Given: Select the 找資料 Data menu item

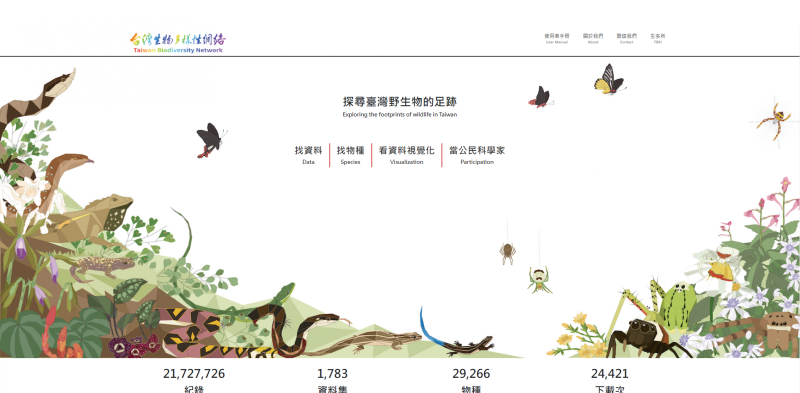Looking at the screenshot, I should click(x=309, y=155).
